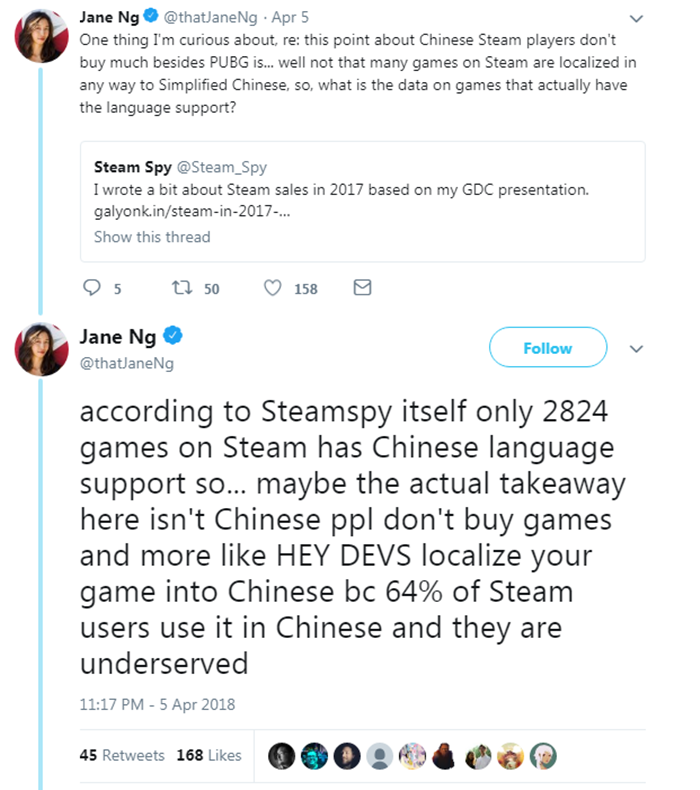The width and height of the screenshot is (700, 790).
Task: Click Jane Ng's second profile avatar
Action: coord(40,348)
